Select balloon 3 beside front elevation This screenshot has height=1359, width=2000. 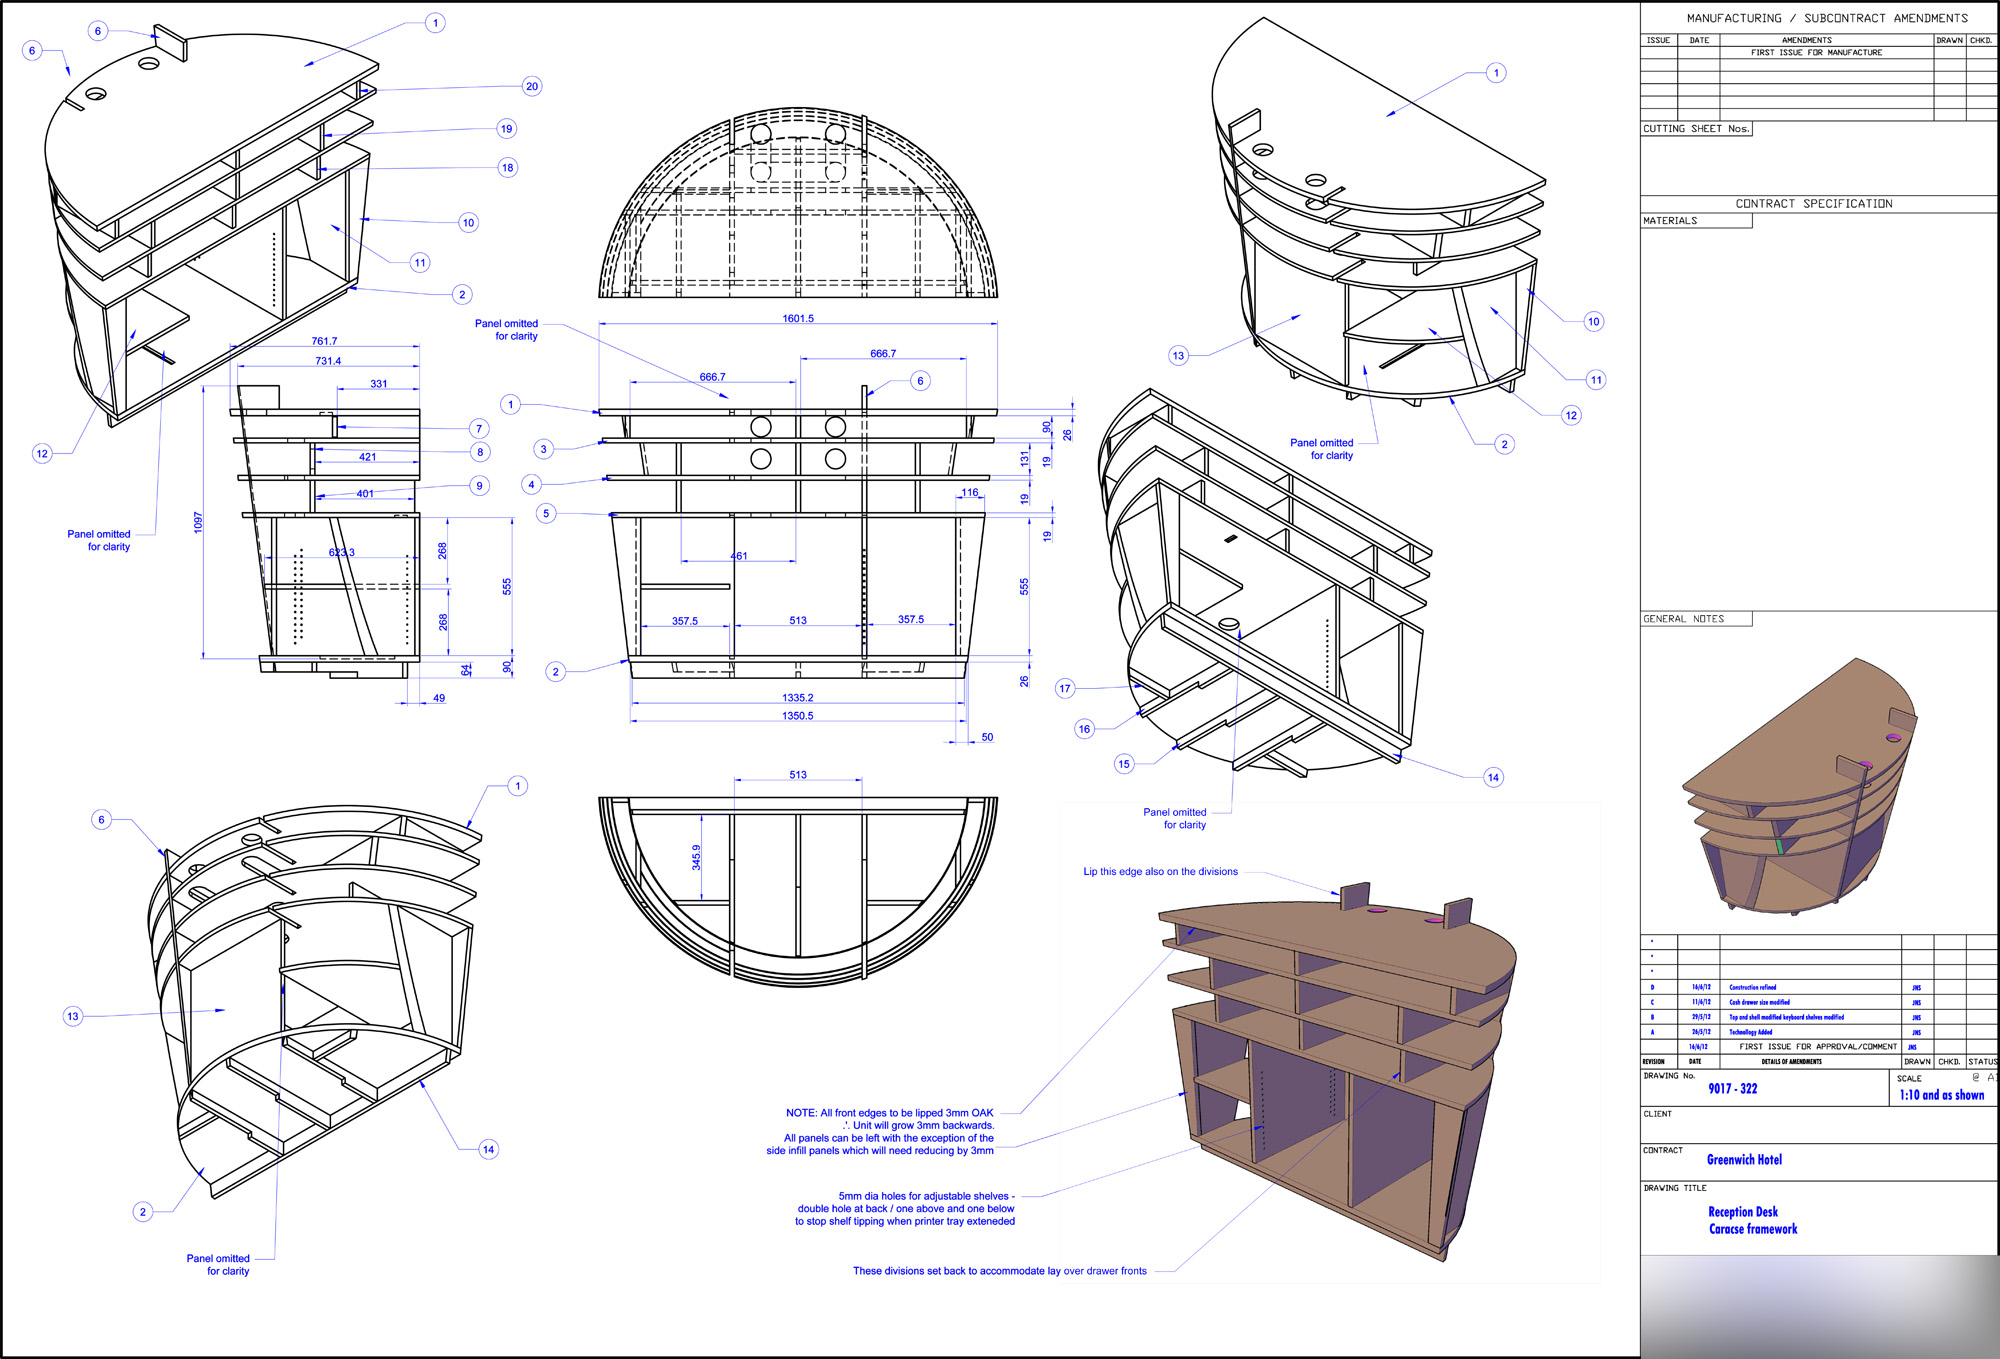click(x=544, y=449)
